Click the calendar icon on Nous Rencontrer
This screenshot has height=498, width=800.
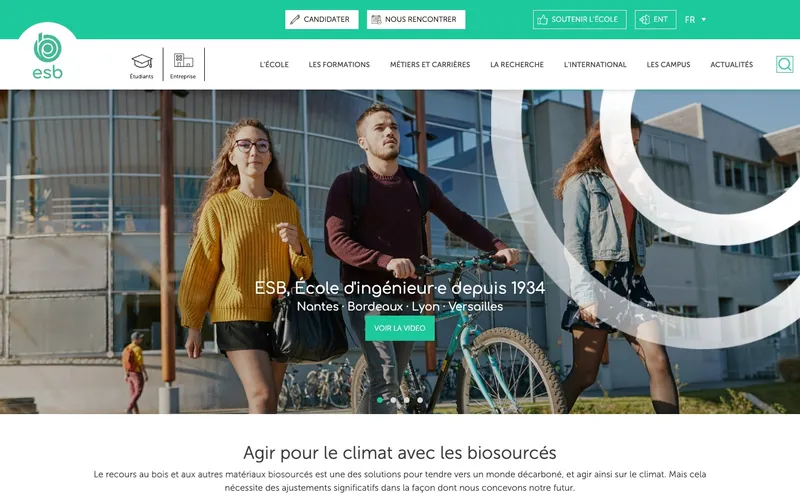(x=376, y=19)
